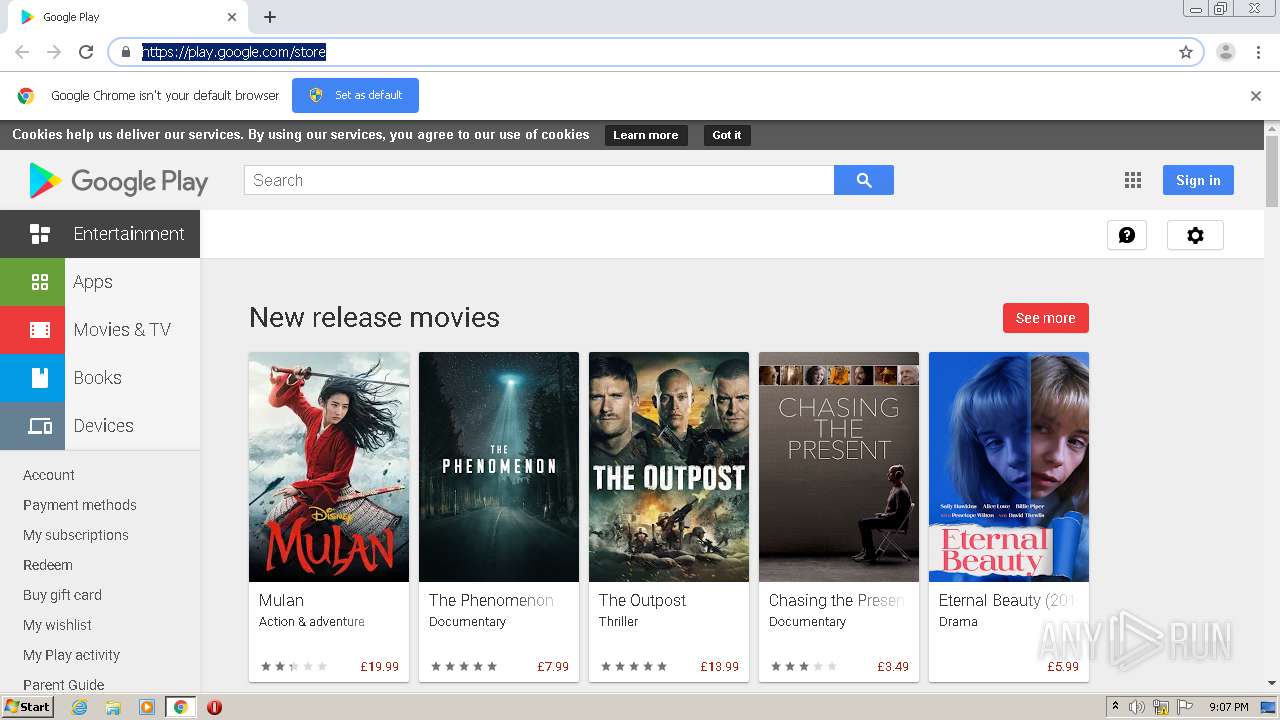The width and height of the screenshot is (1280, 720).
Task: Click the browser back arrow
Action: 22,52
